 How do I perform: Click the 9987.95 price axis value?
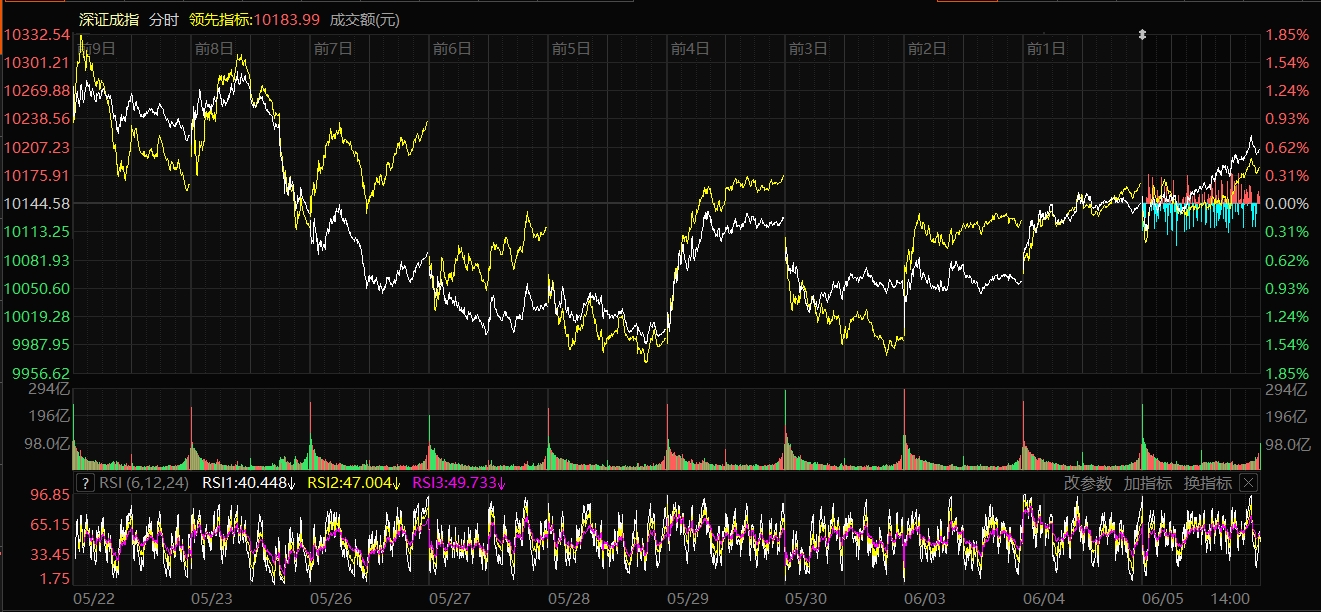pyautogui.click(x=41, y=344)
